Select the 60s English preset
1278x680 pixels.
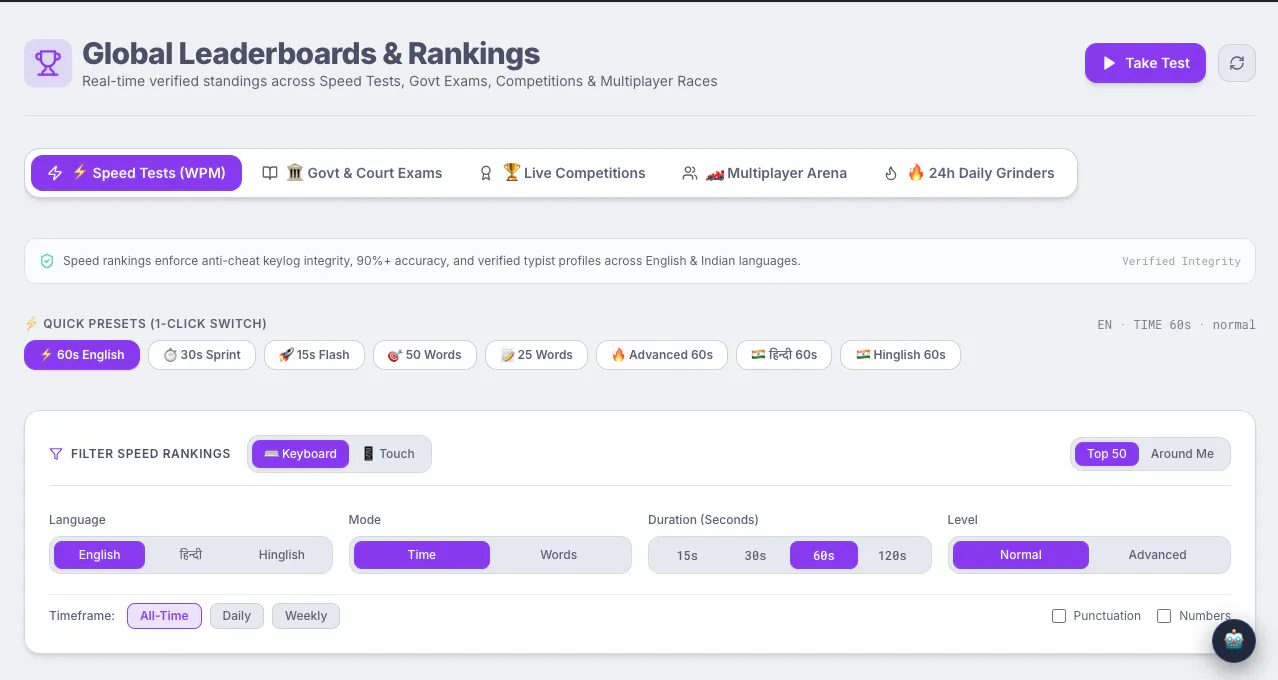click(x=82, y=355)
